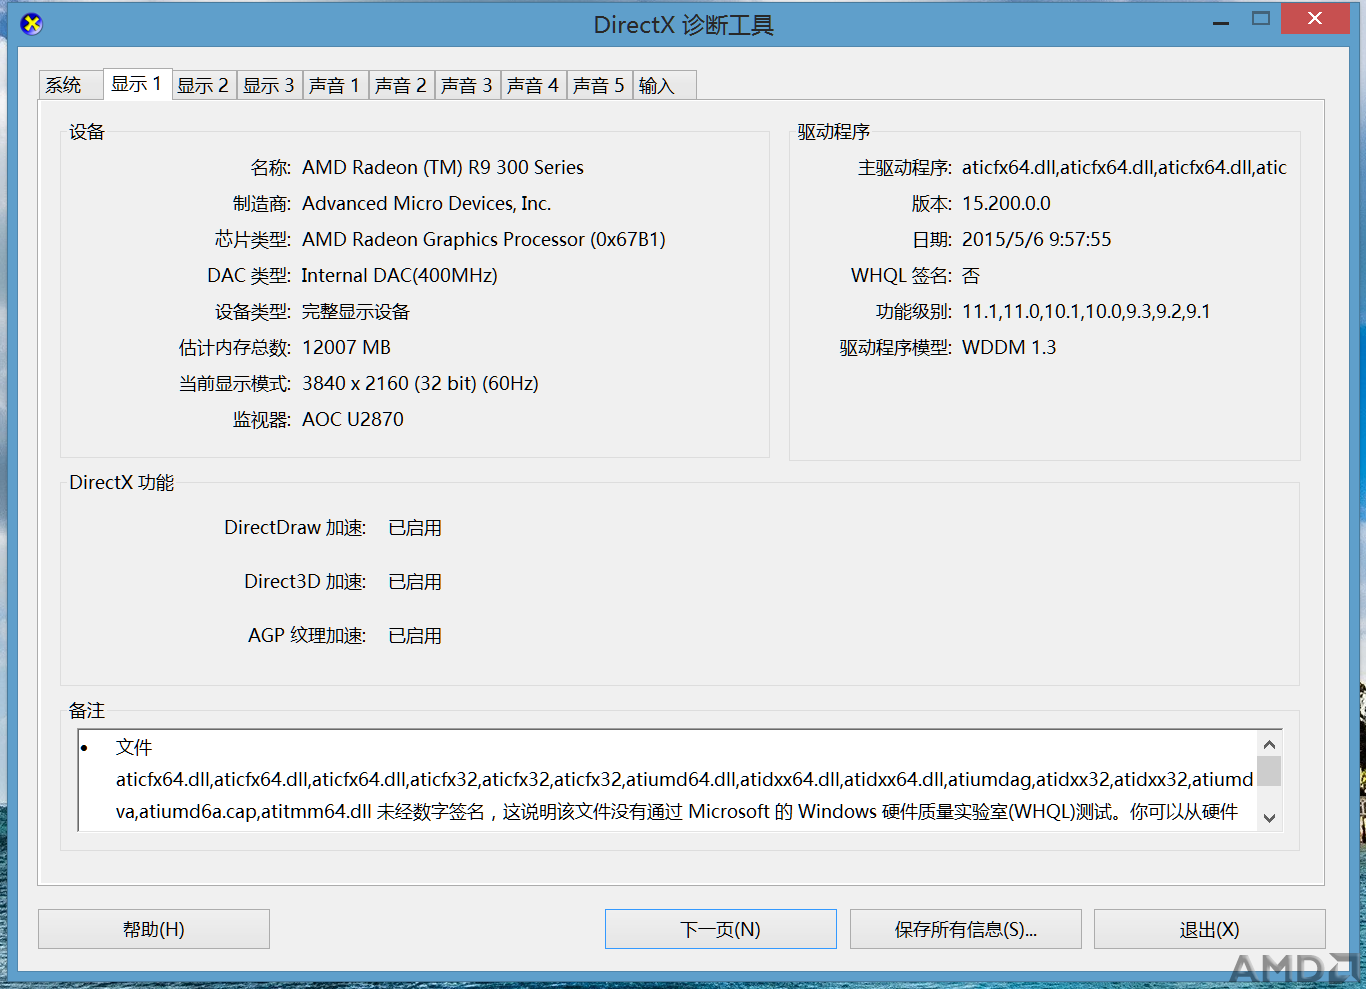Image resolution: width=1366 pixels, height=989 pixels.
Task: Open the 显示 2 tab
Action: 203,86
